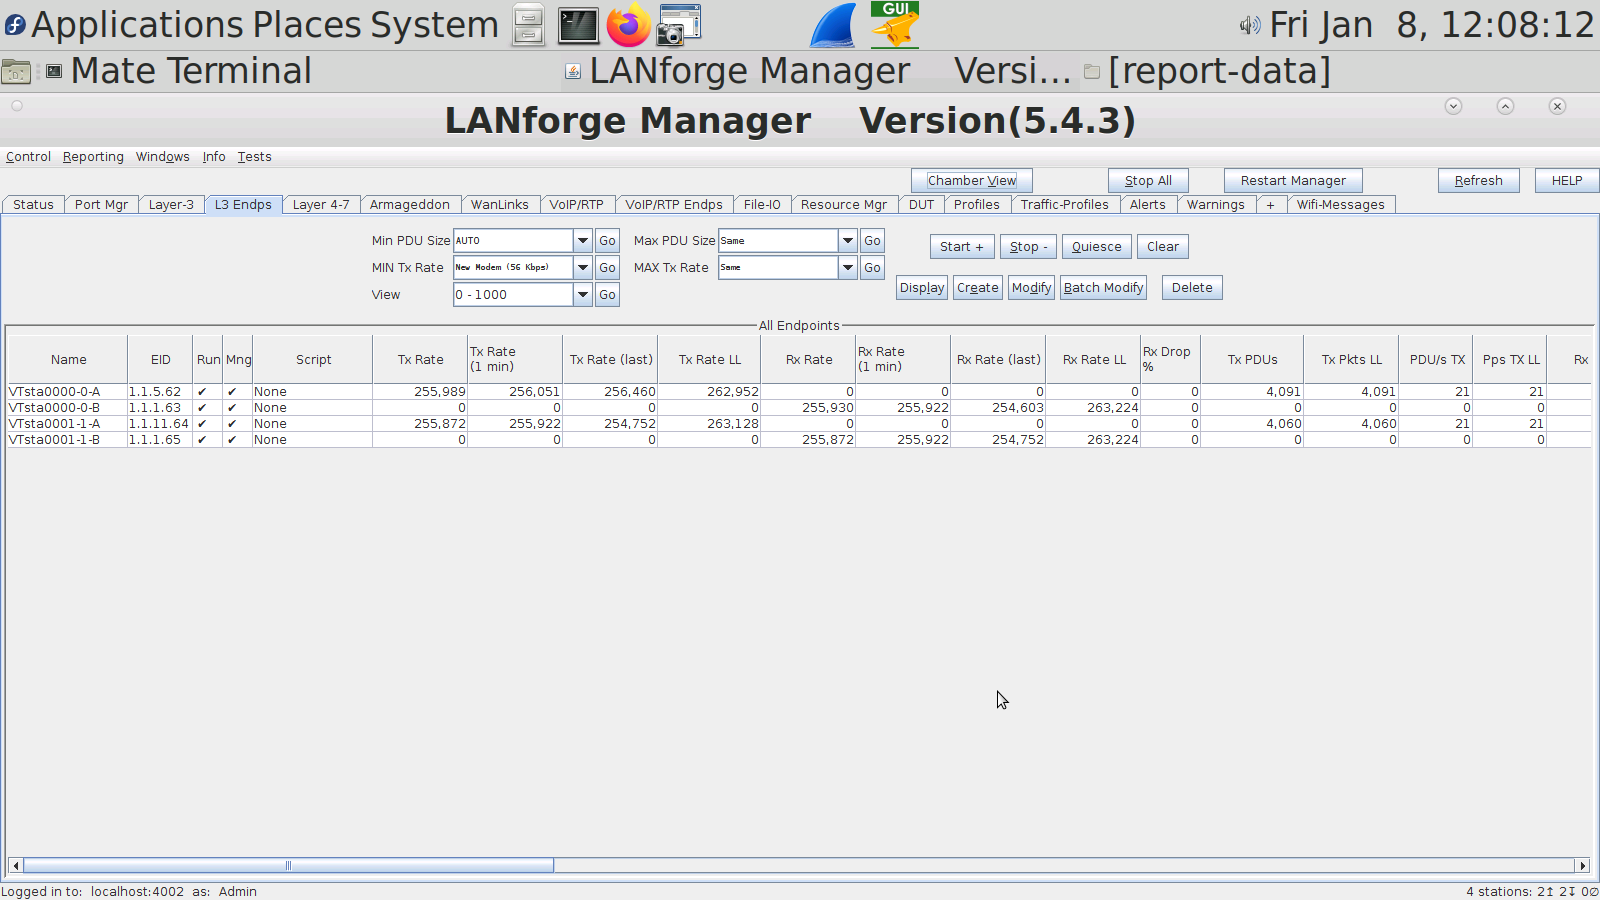The image size is (1600, 900).
Task: Switch to the WanLinks tab
Action: point(500,205)
